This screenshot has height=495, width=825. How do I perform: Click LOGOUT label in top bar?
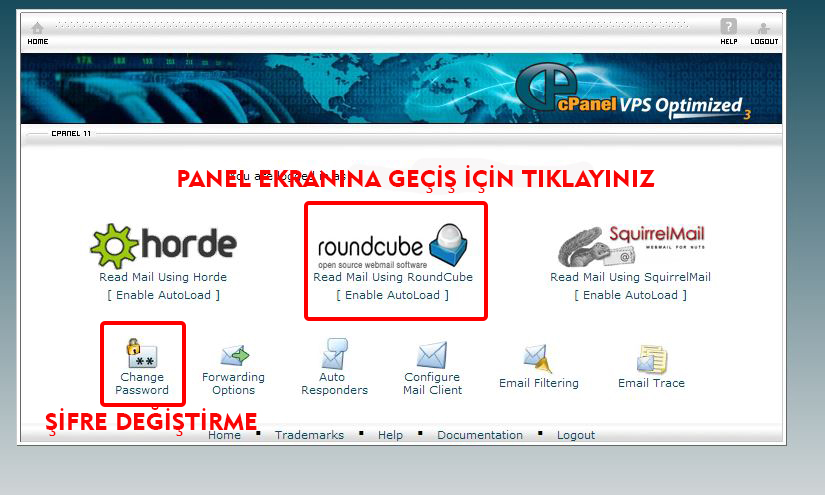[x=764, y=42]
